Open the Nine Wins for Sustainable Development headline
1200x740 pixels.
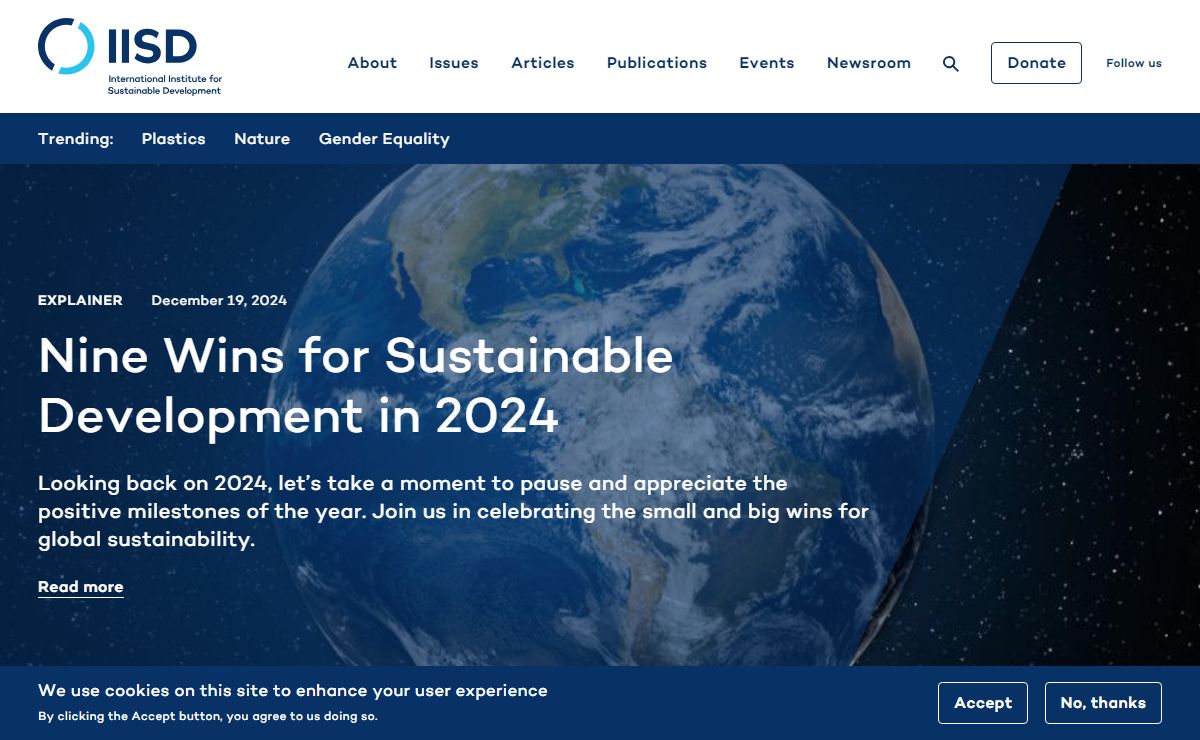pyautogui.click(x=356, y=385)
